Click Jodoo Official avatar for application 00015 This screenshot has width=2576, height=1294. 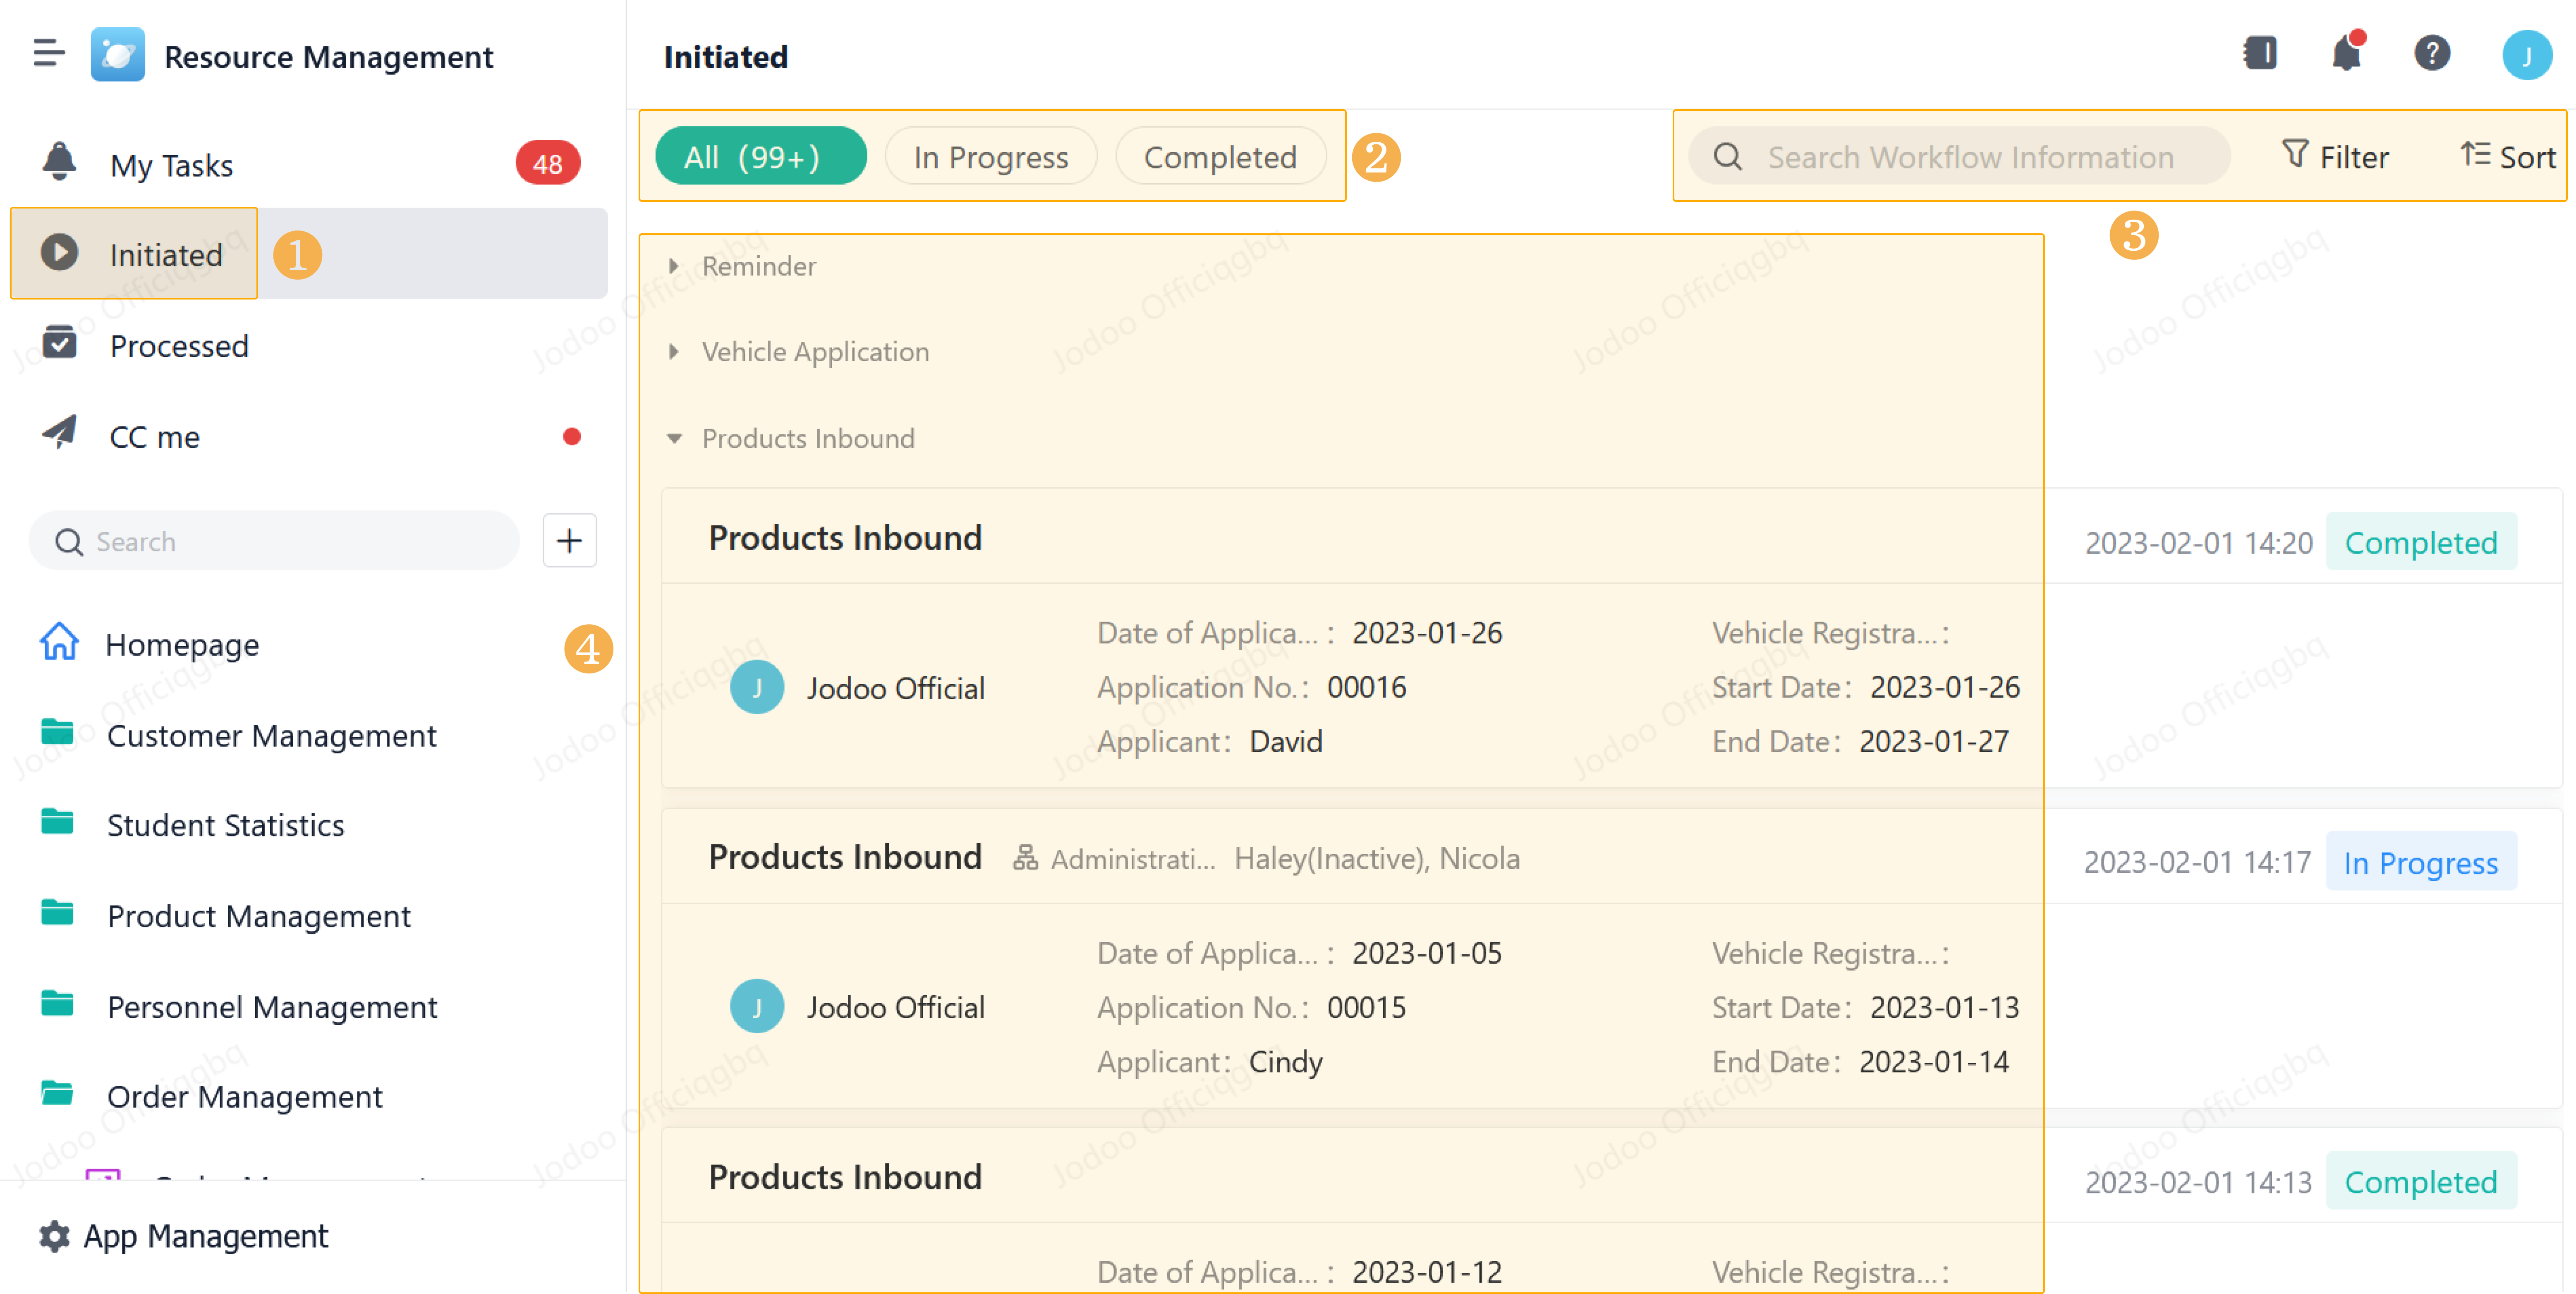tap(757, 1007)
